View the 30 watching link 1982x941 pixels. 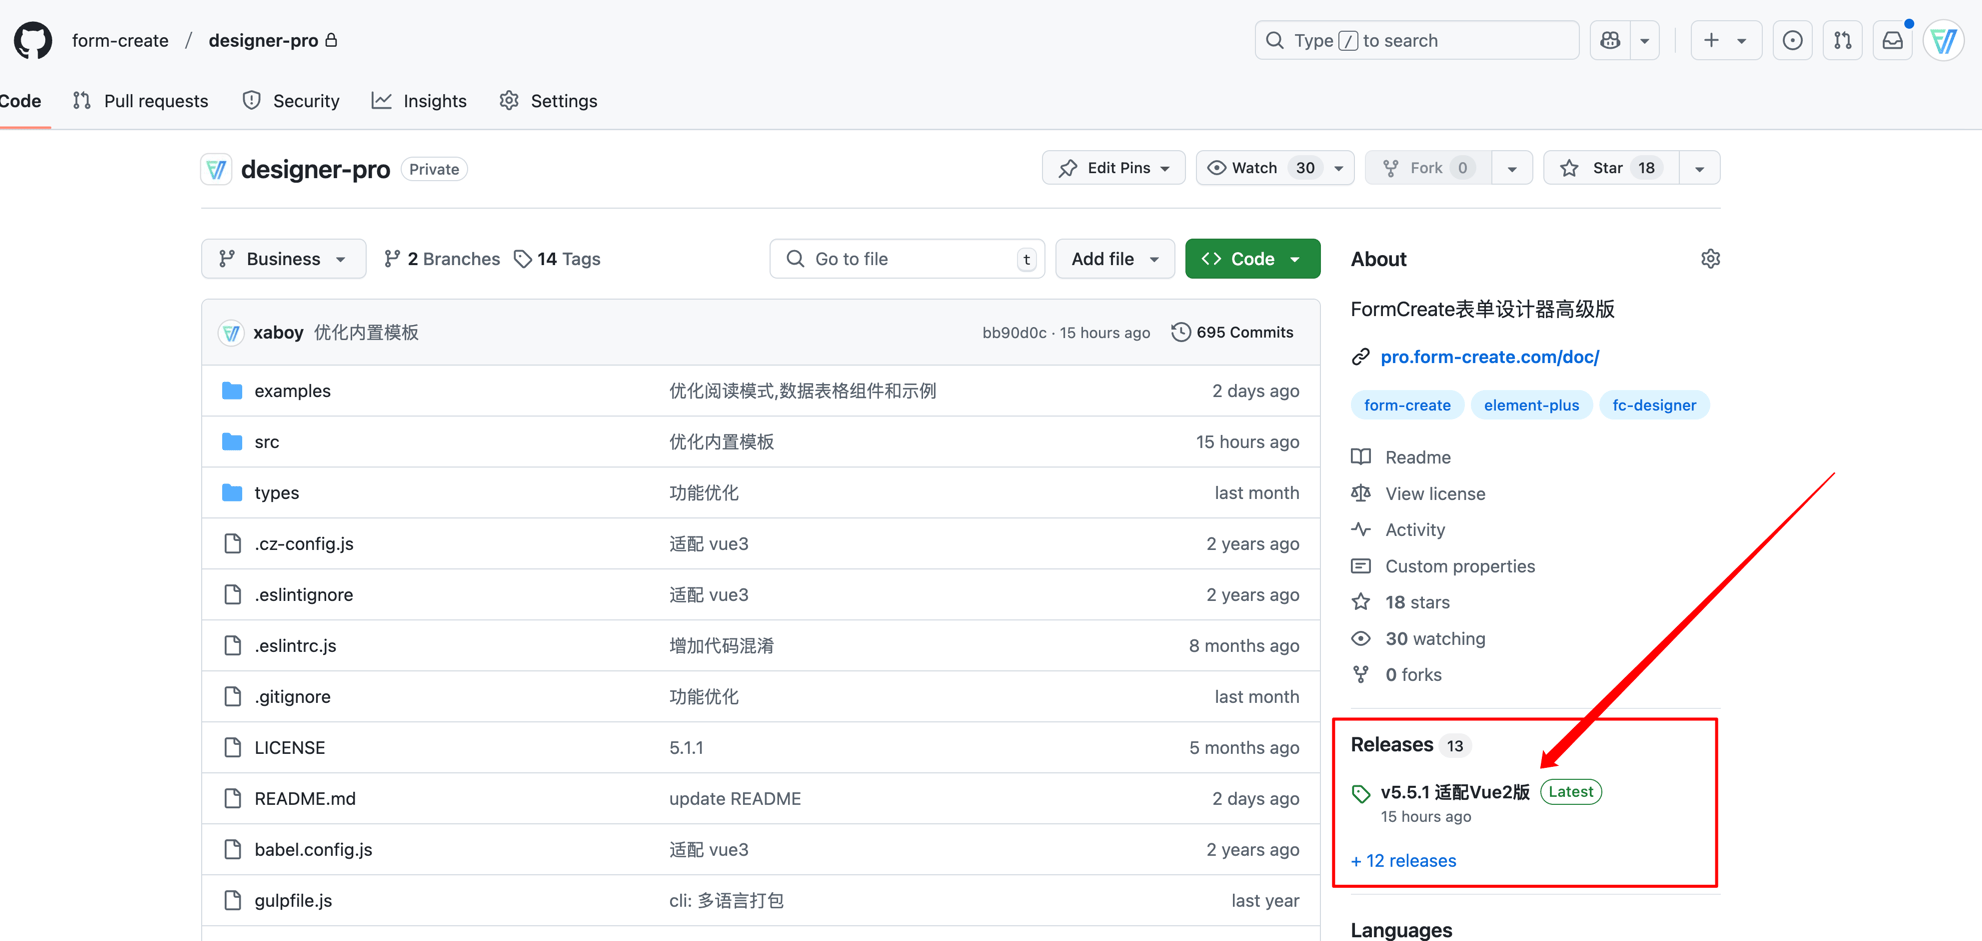pos(1418,639)
